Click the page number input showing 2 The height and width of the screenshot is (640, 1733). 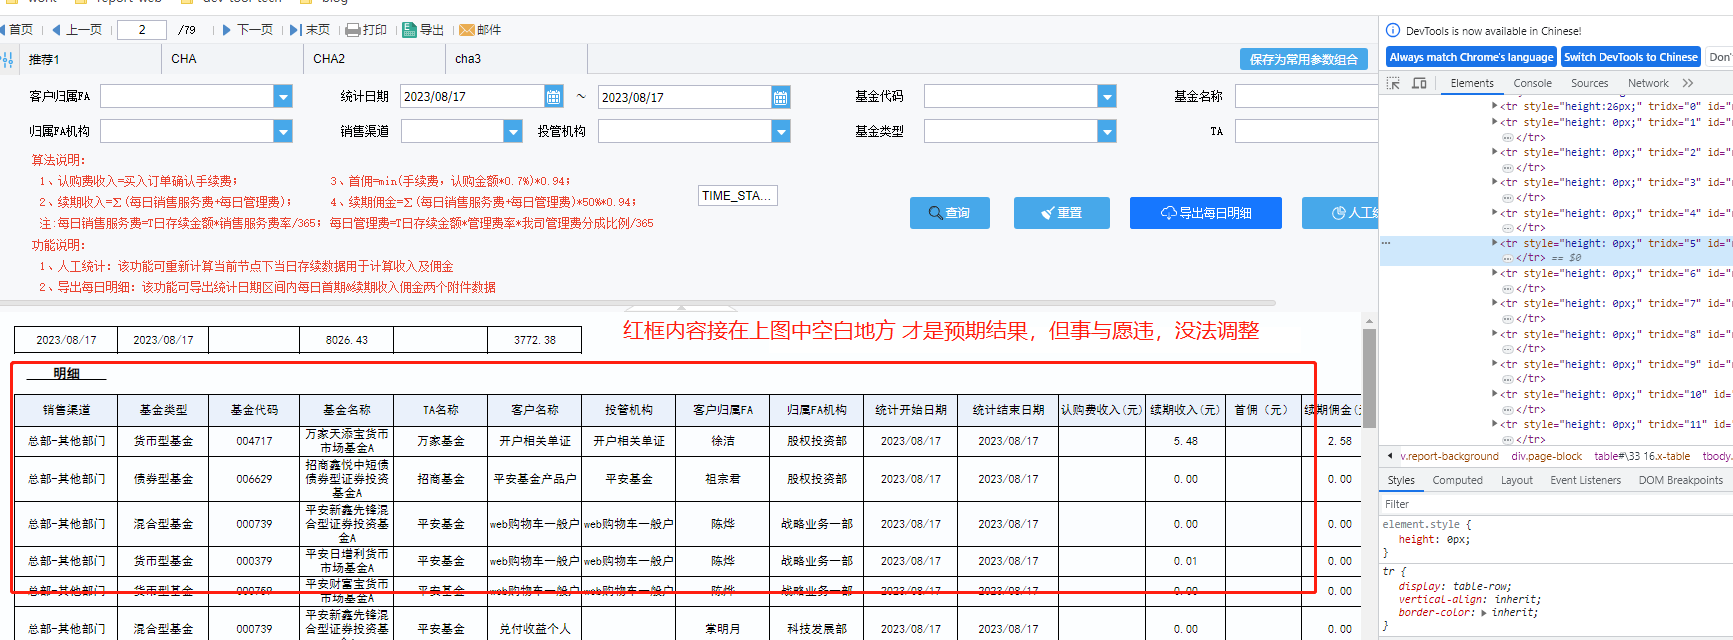[x=141, y=30]
